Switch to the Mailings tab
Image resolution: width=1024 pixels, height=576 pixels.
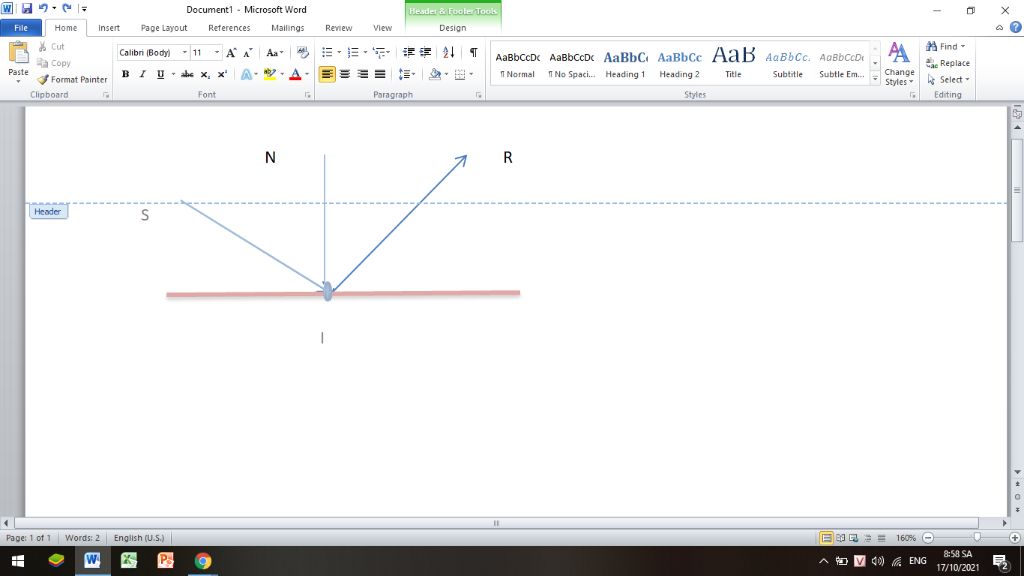click(287, 27)
